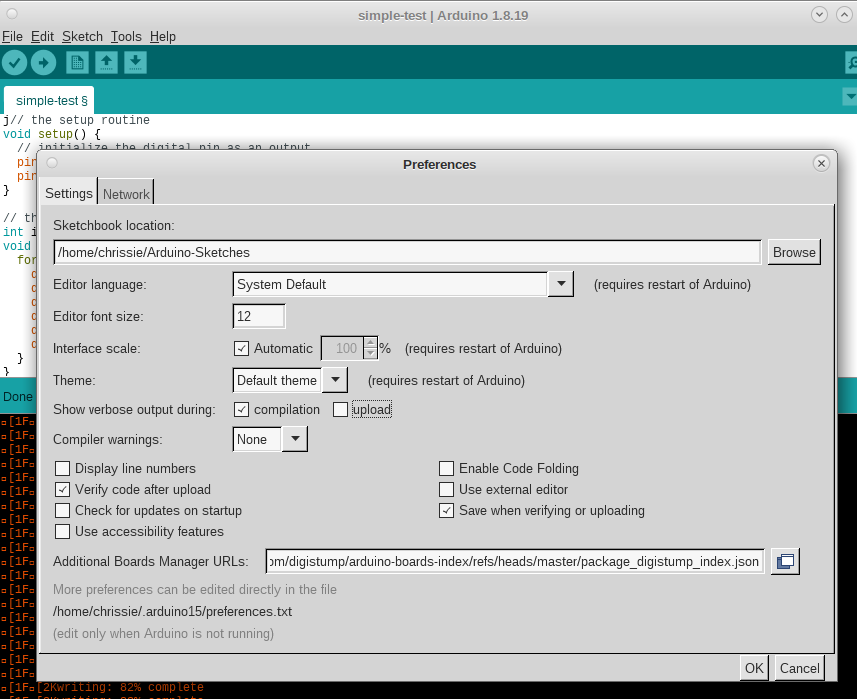This screenshot has height=699, width=857.
Task: Click the Editor font size field
Action: coord(259,316)
